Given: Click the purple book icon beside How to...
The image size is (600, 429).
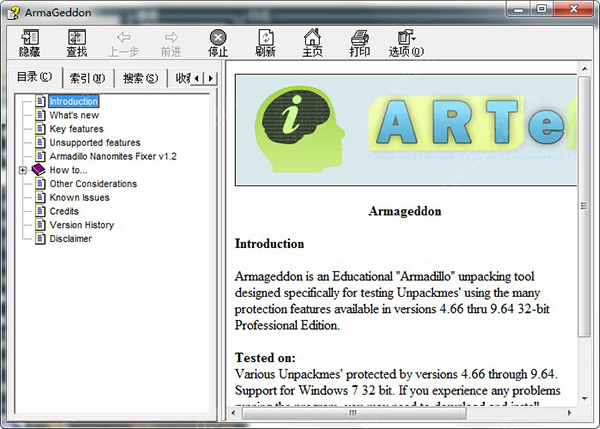Looking at the screenshot, I should (x=38, y=170).
